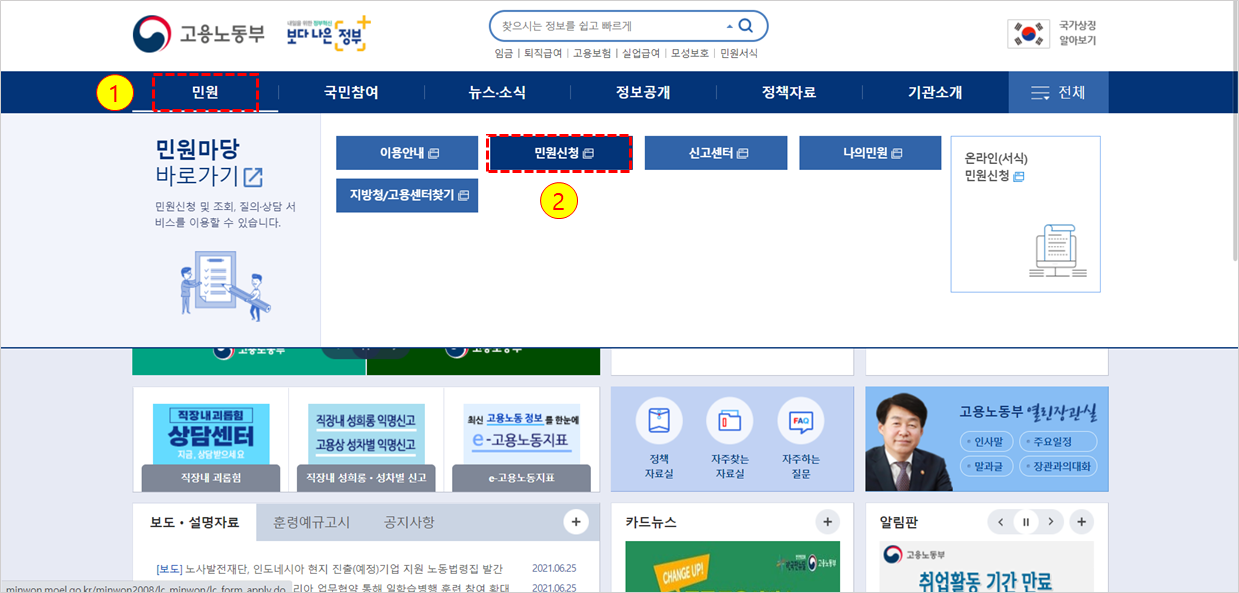Click the 이용안내 button
1239x593 pixels.
[407, 153]
